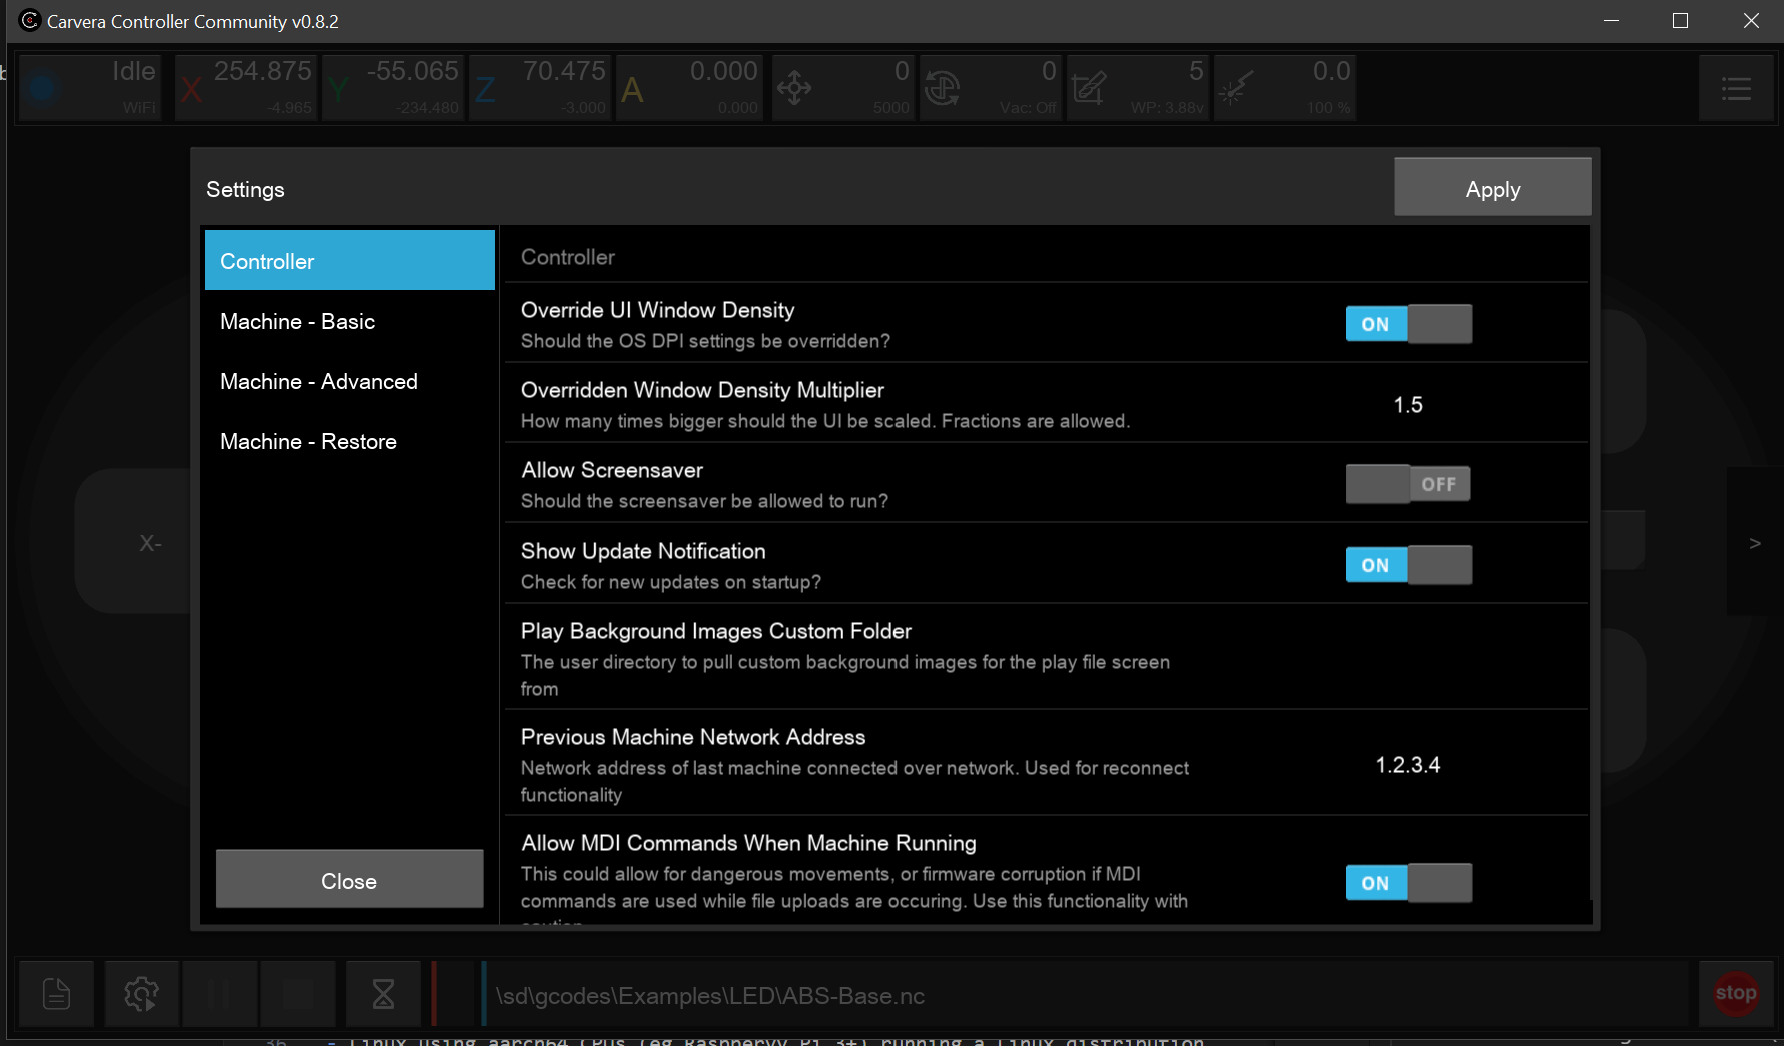Edit the 1.5 density multiplier value
The width and height of the screenshot is (1784, 1046).
pyautogui.click(x=1408, y=405)
